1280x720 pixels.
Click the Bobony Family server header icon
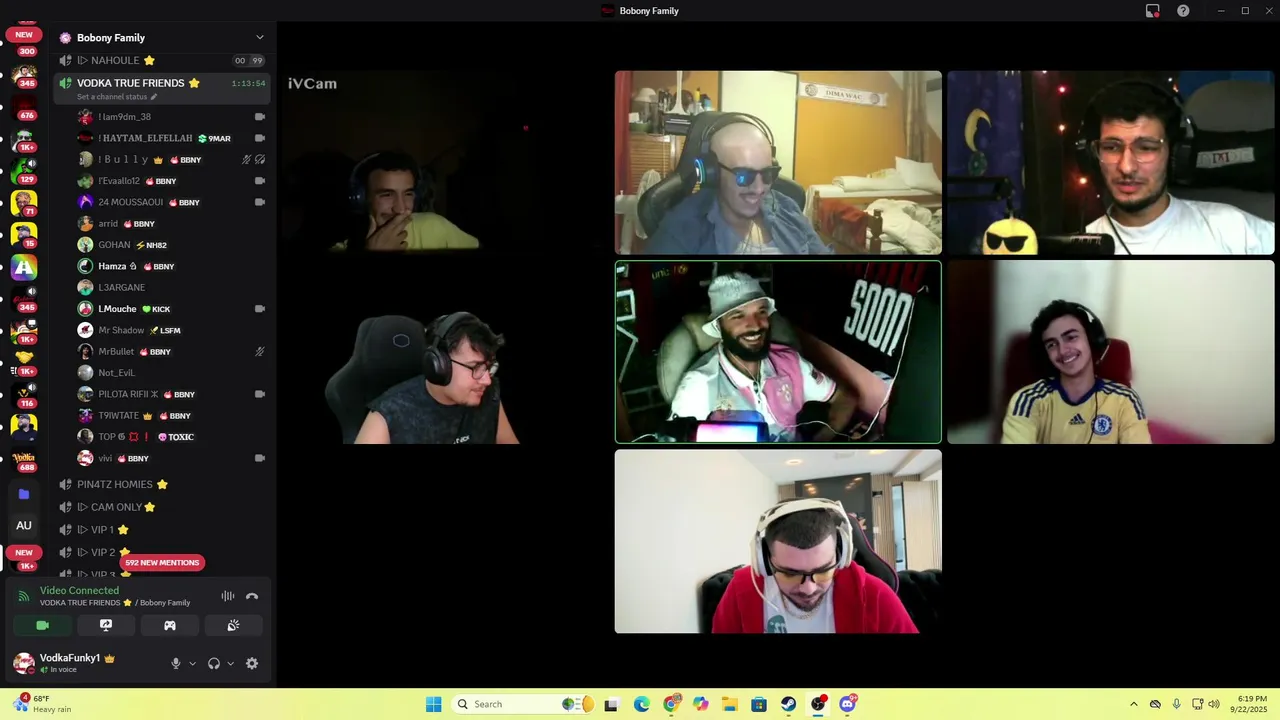(65, 38)
